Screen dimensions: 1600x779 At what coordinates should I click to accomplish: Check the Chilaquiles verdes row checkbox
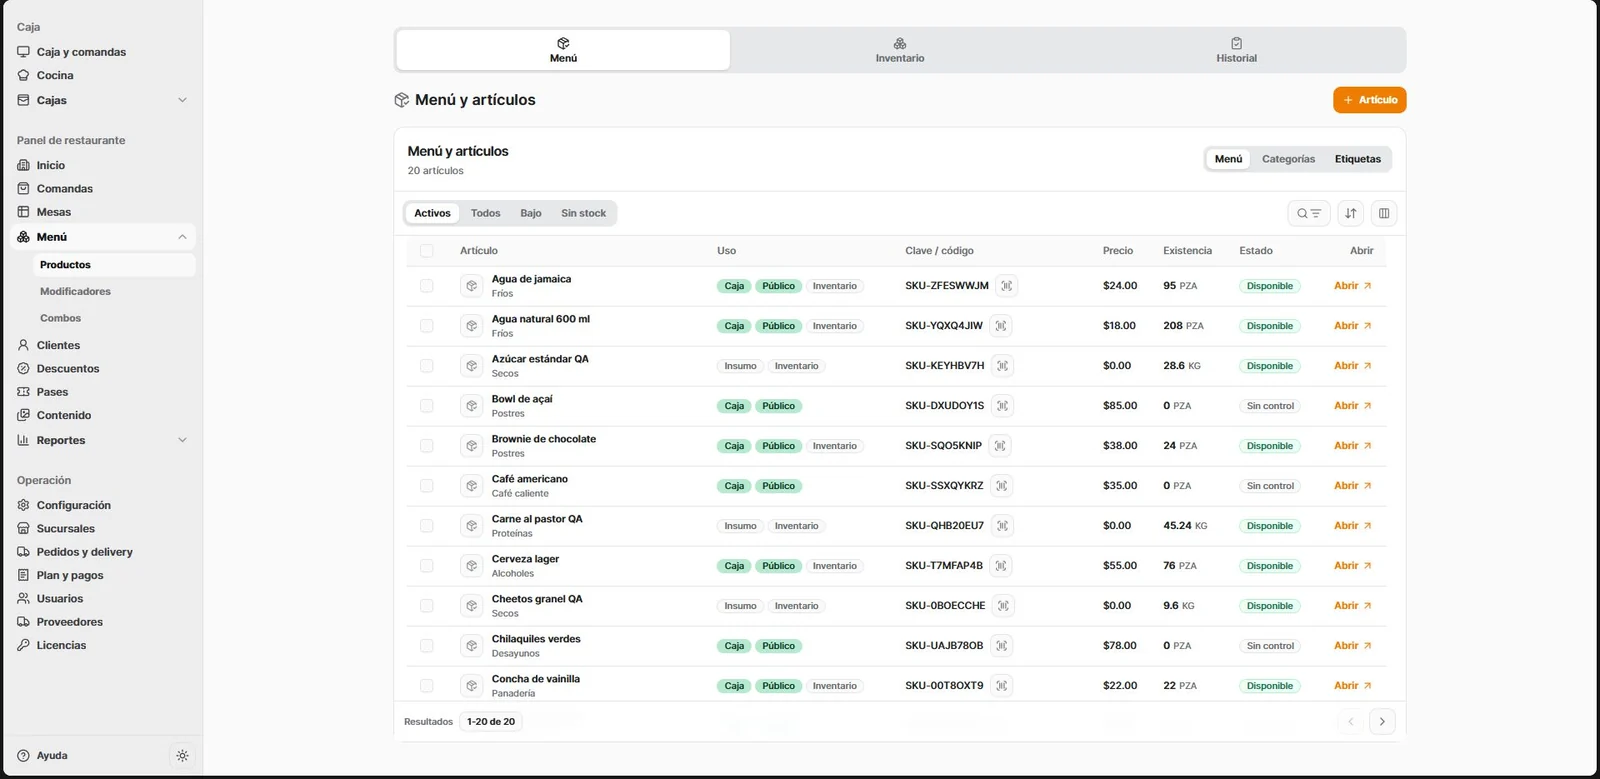point(427,646)
